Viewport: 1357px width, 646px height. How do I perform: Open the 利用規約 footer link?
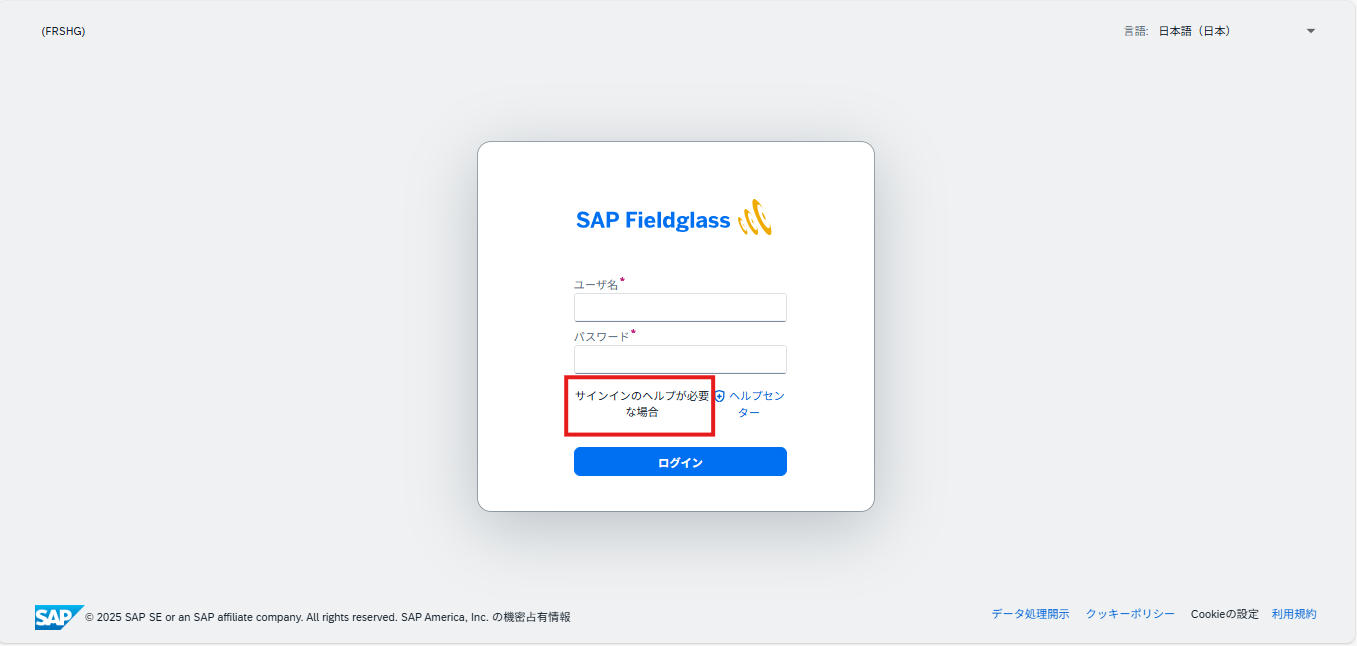[x=1294, y=614]
